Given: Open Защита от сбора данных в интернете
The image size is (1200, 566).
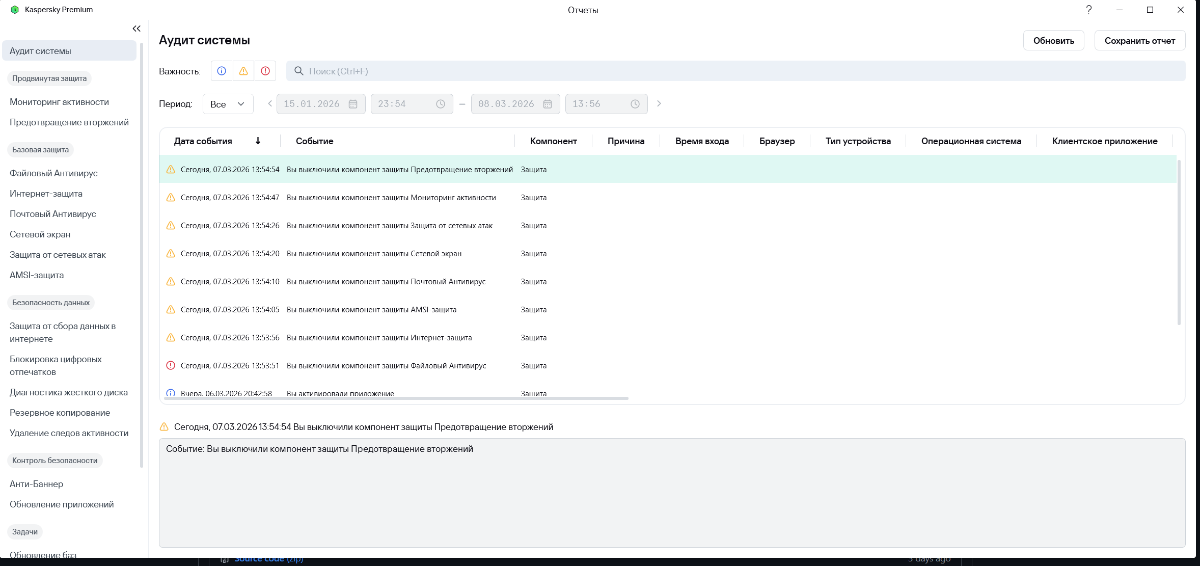Looking at the screenshot, I should 62,332.
